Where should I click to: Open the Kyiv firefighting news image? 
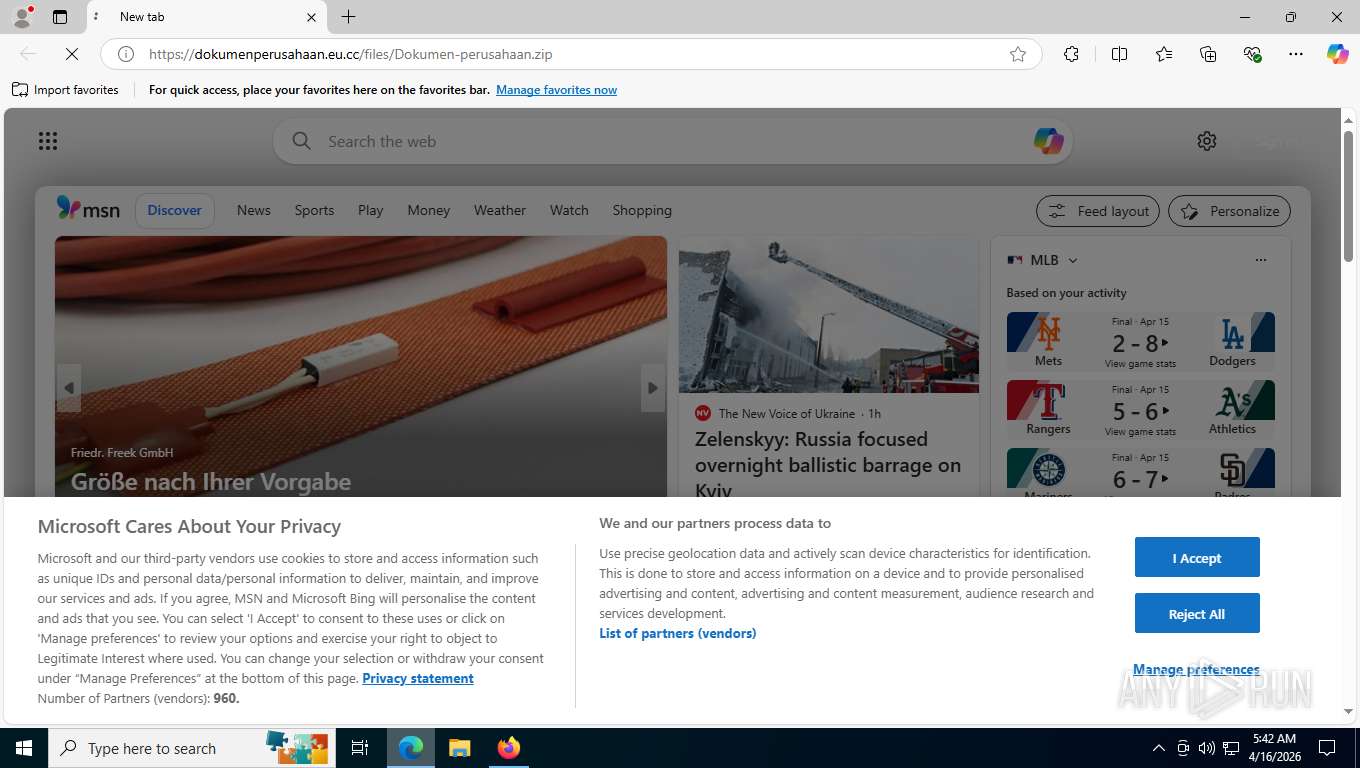click(829, 315)
